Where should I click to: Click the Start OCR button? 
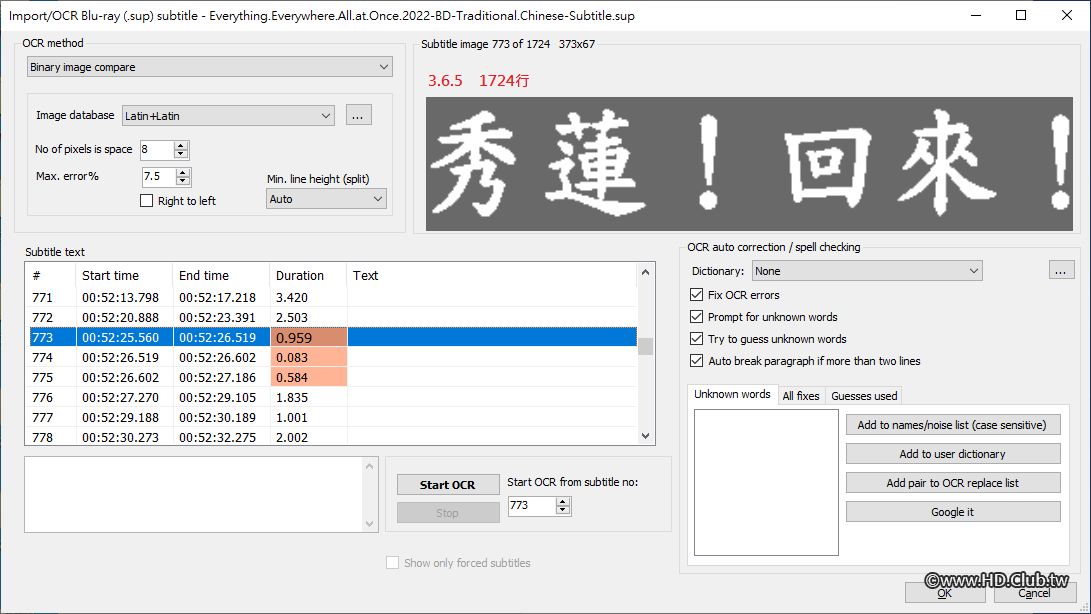pyautogui.click(x=448, y=485)
